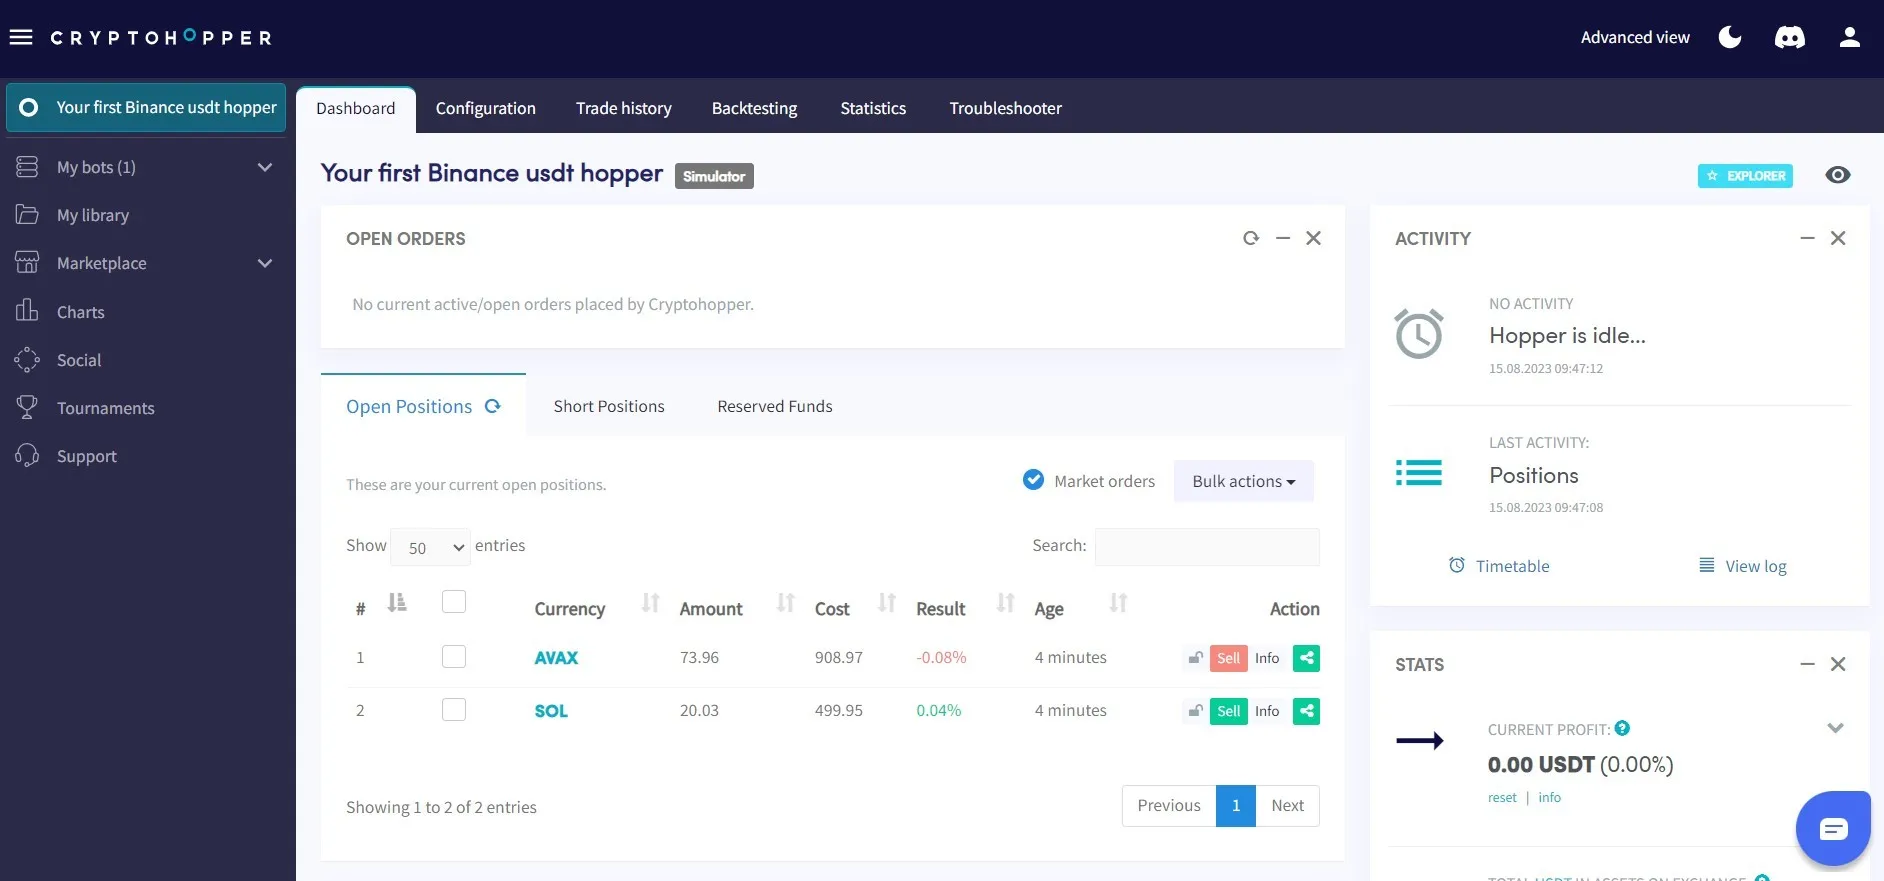The height and width of the screenshot is (881, 1884).
Task: Minimize the Open Orders panel
Action: point(1283,238)
